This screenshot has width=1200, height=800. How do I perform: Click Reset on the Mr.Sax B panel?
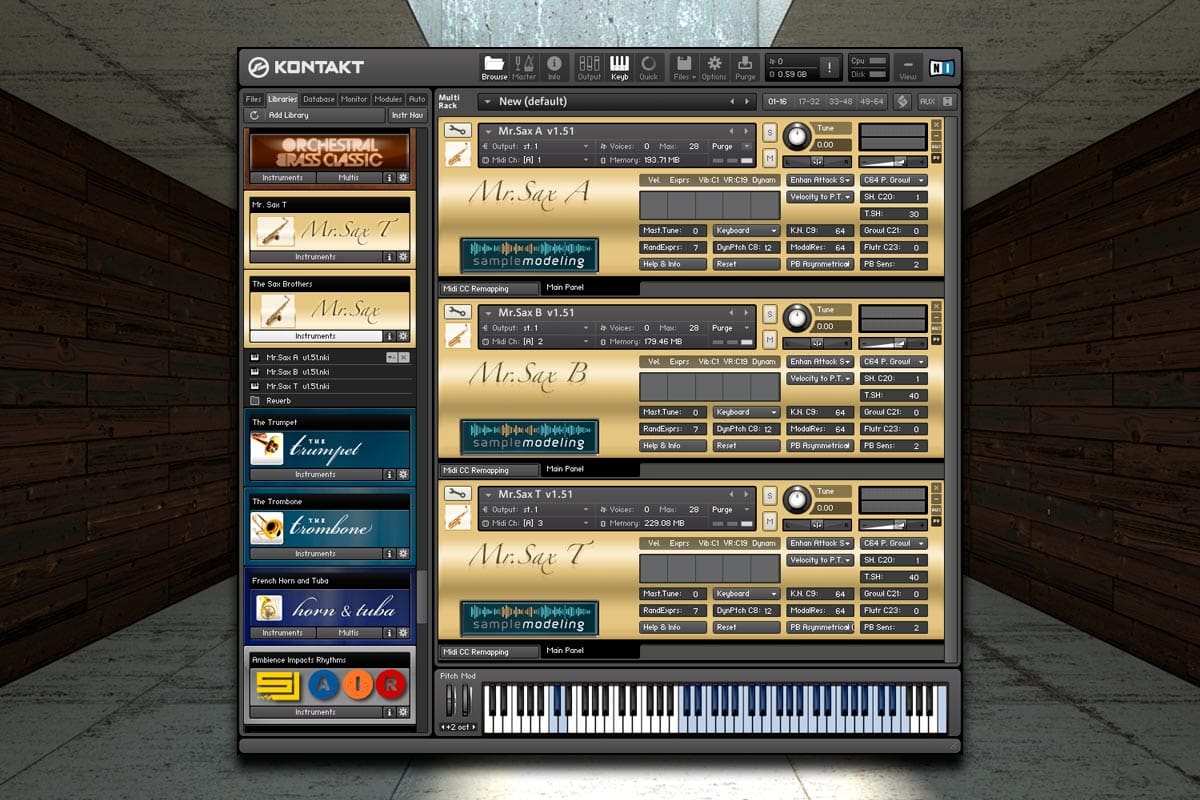coord(747,445)
